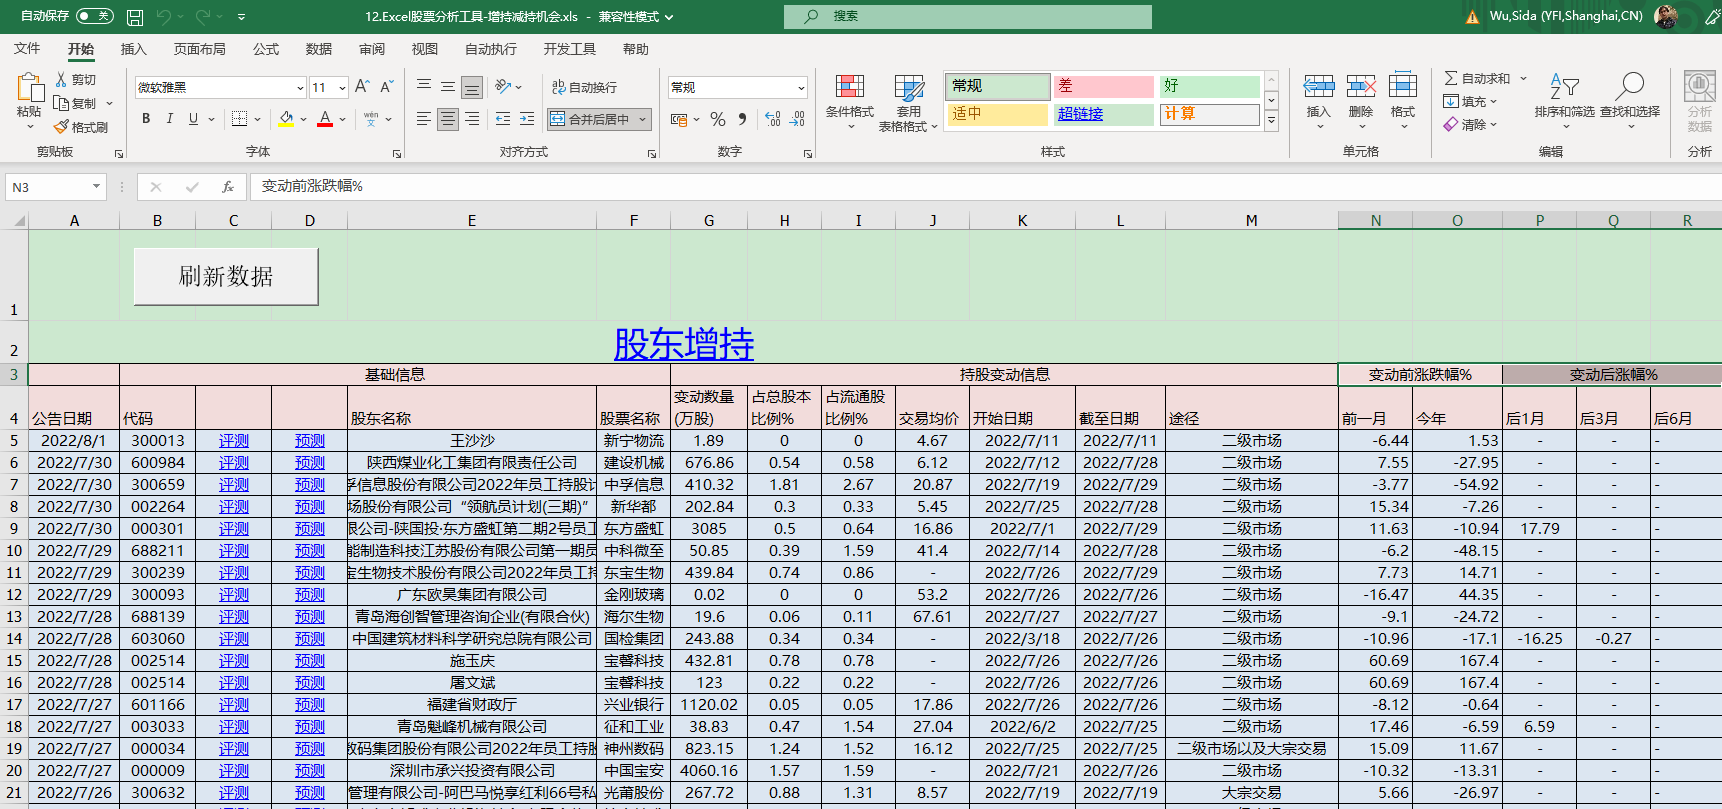1722x809 pixels.
Task: Click the 评测 link for 300013
Action: pyautogui.click(x=233, y=441)
